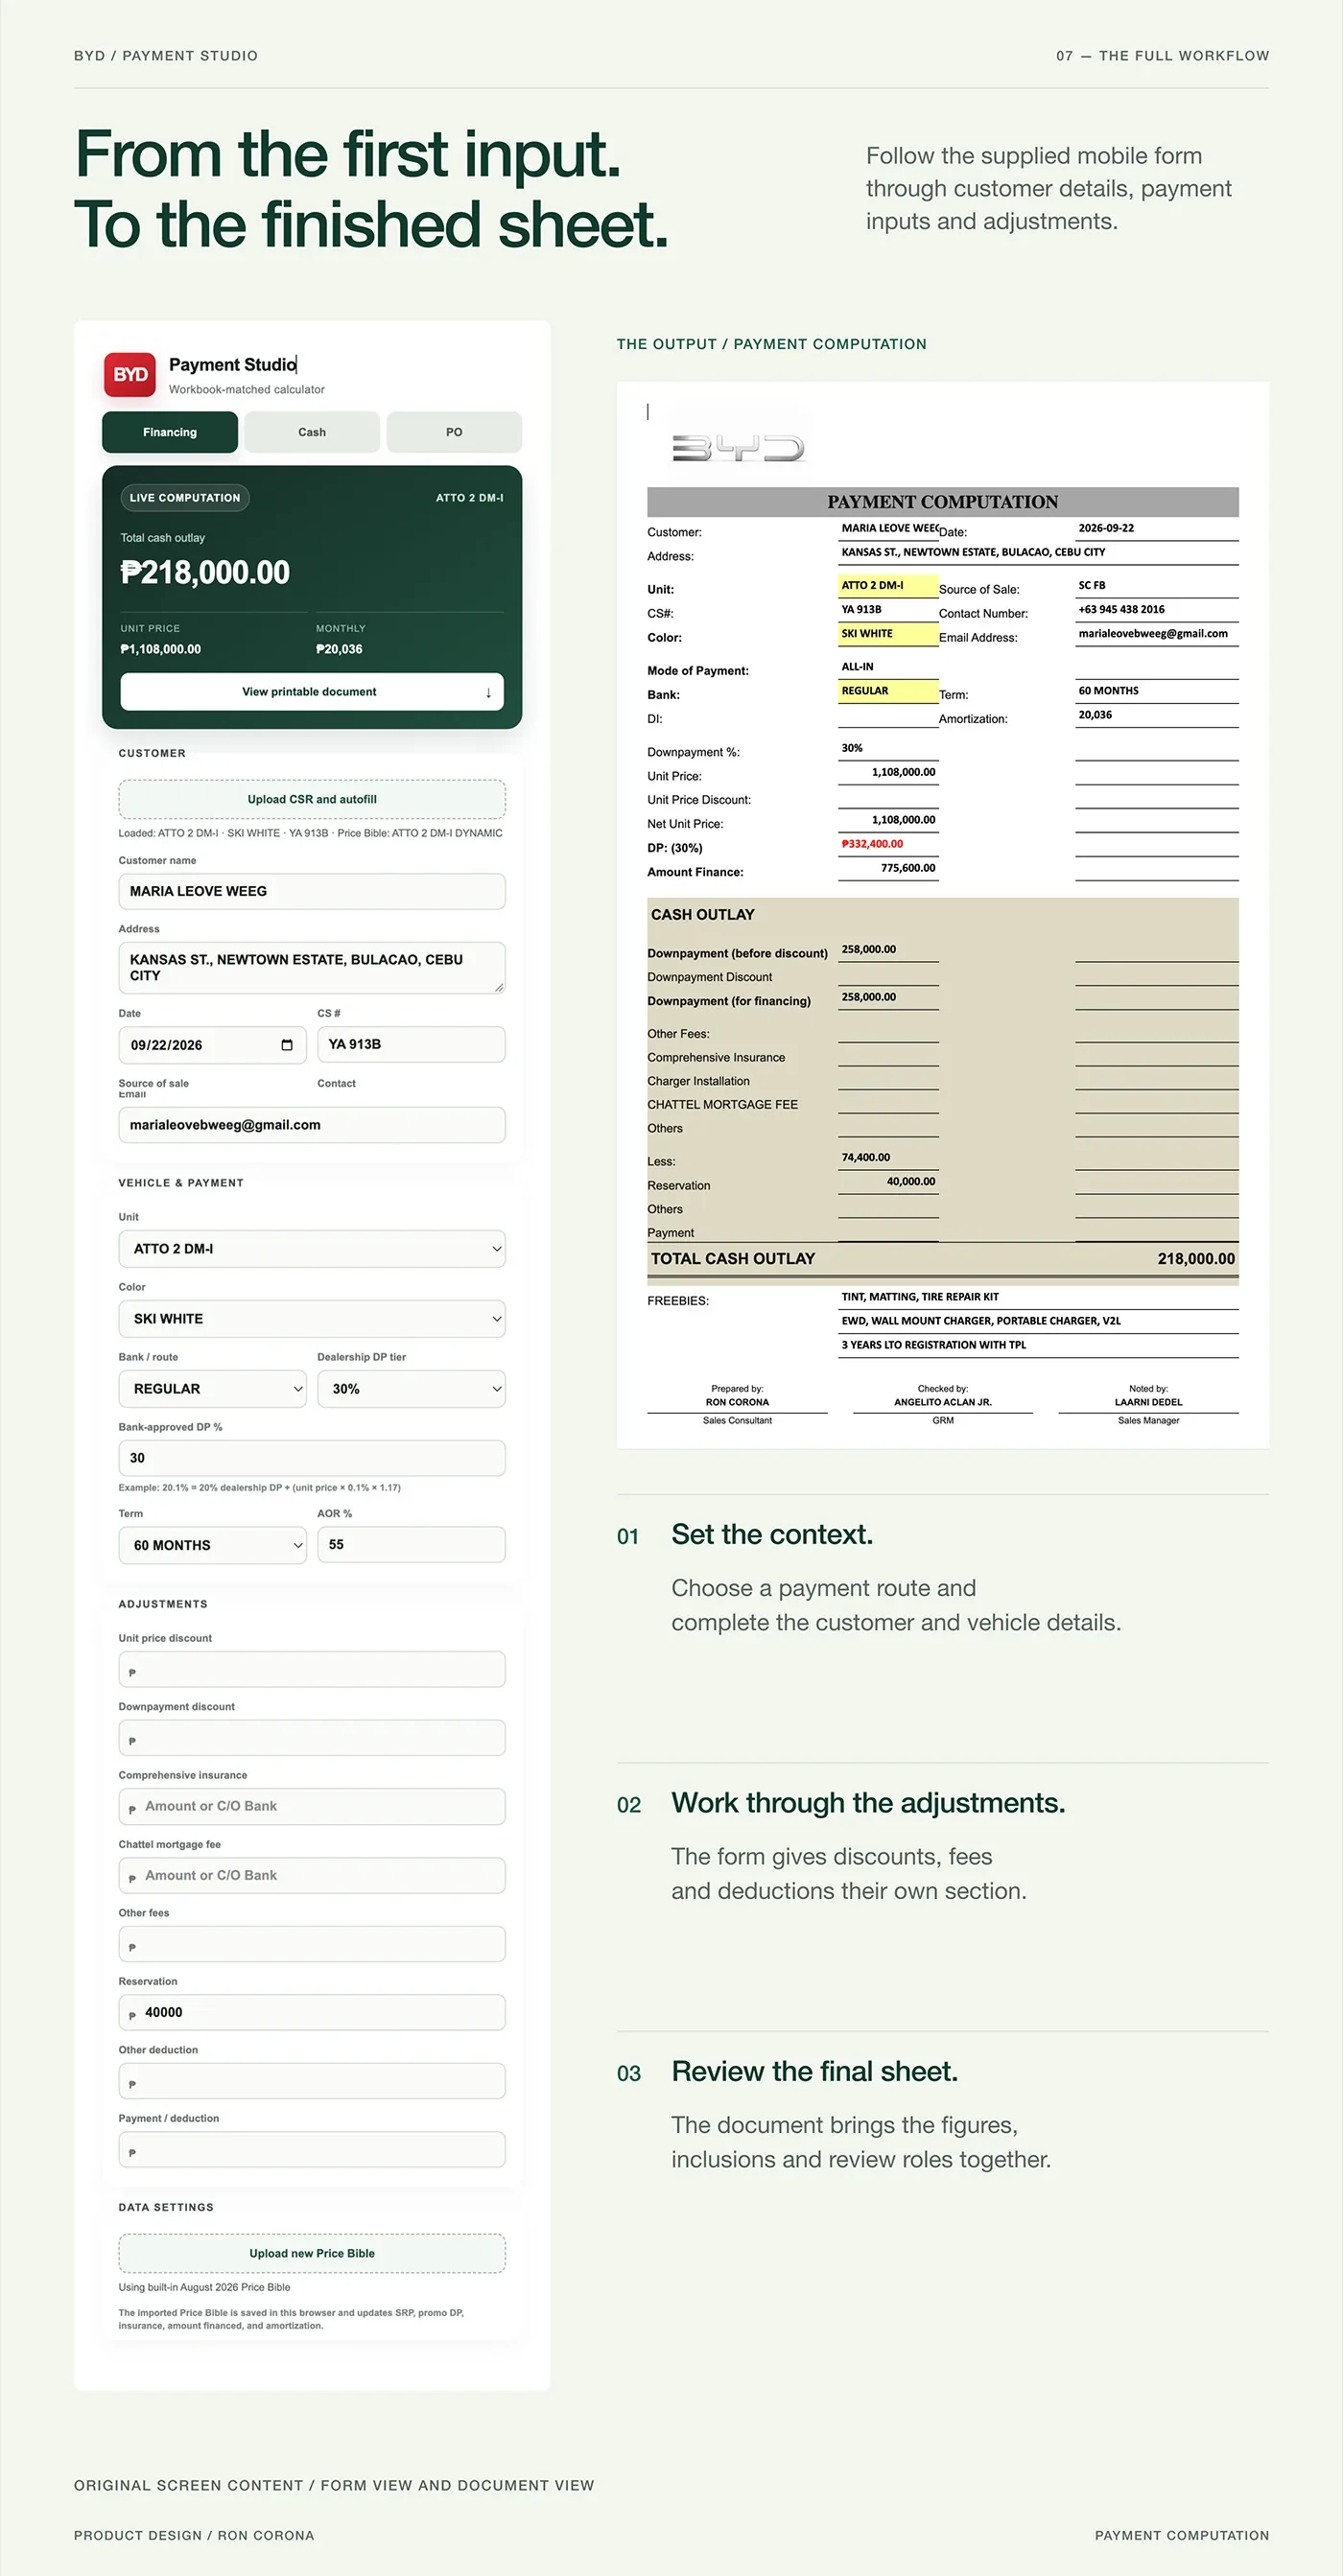Screen dimensions: 1343x2576
Task: Open the View printable document button
Action: point(312,692)
